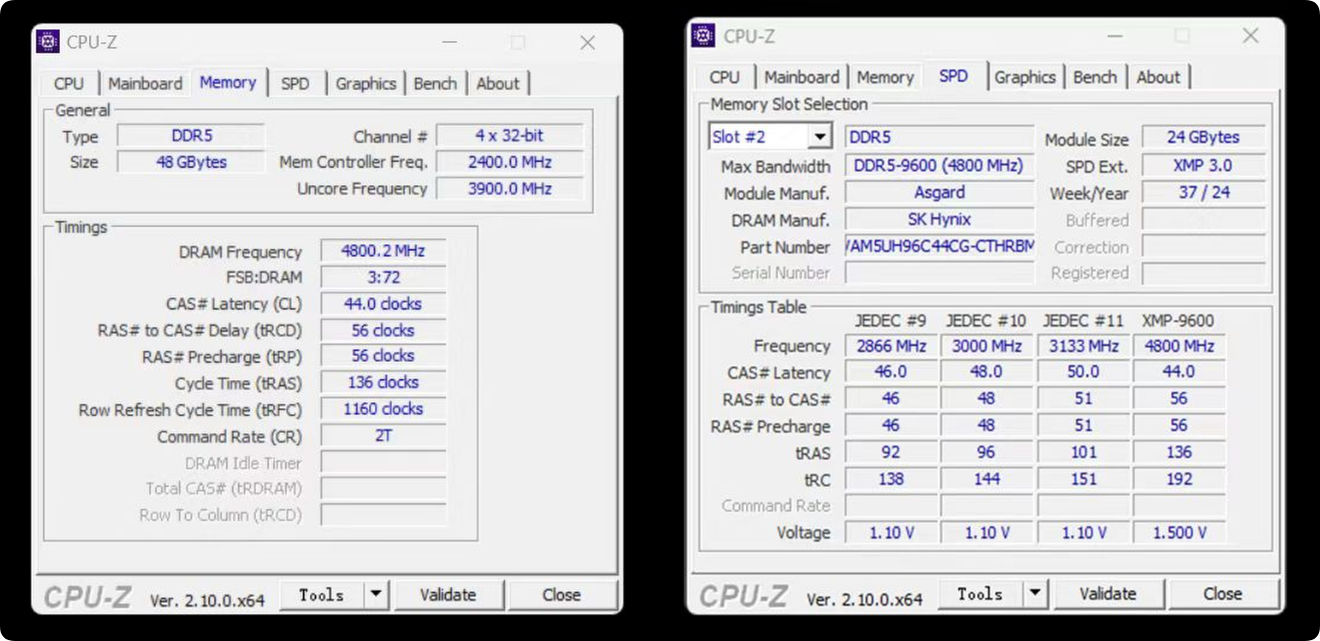The height and width of the screenshot is (641, 1320).
Task: Click the Week/Year value 37 / 24
Action: coord(1203,192)
